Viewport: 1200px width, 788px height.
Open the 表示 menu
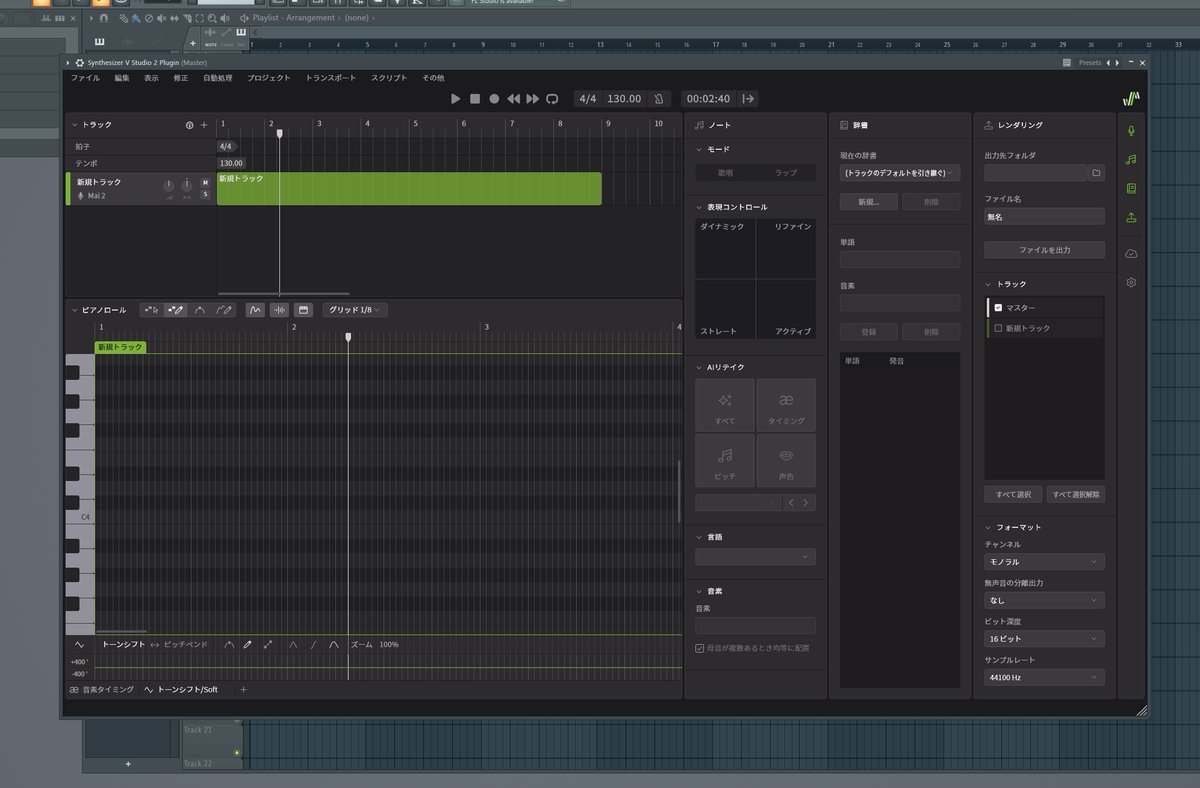pyautogui.click(x=151, y=78)
